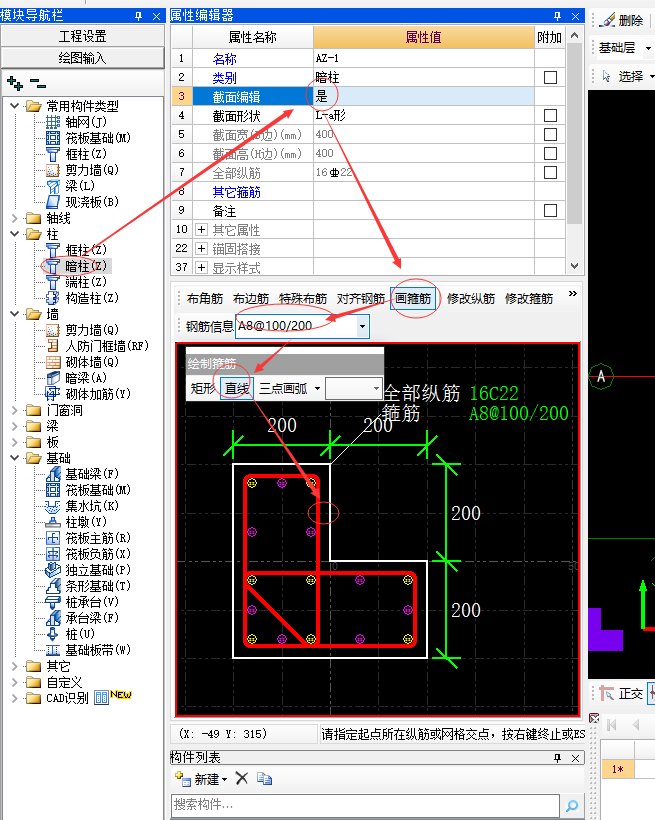The height and width of the screenshot is (820, 655).
Task: Toggle 附加 checkbox for 截面宽(B边) row
Action: click(550, 134)
